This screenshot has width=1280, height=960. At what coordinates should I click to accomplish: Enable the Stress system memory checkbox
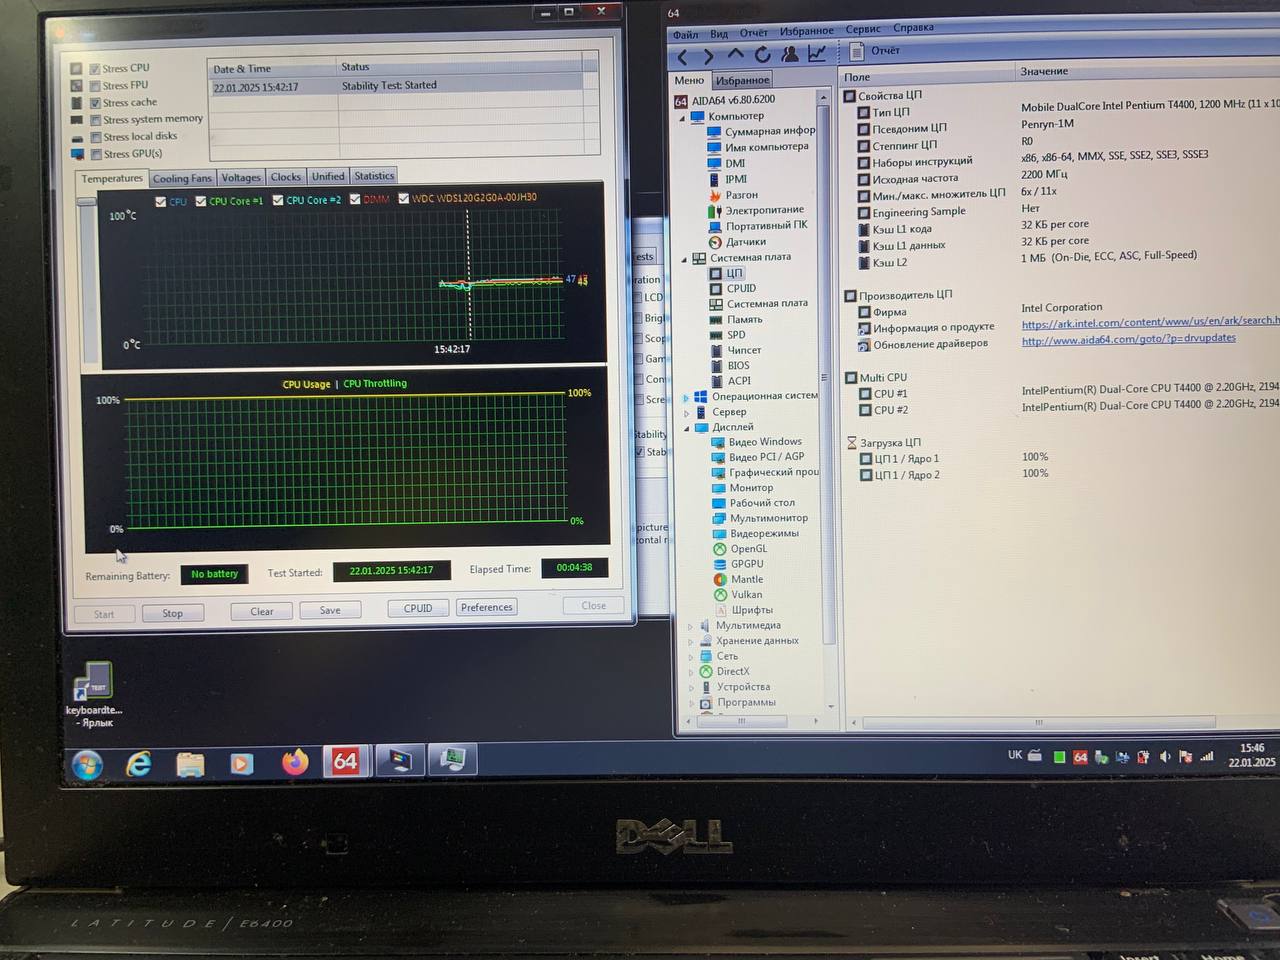pos(95,120)
